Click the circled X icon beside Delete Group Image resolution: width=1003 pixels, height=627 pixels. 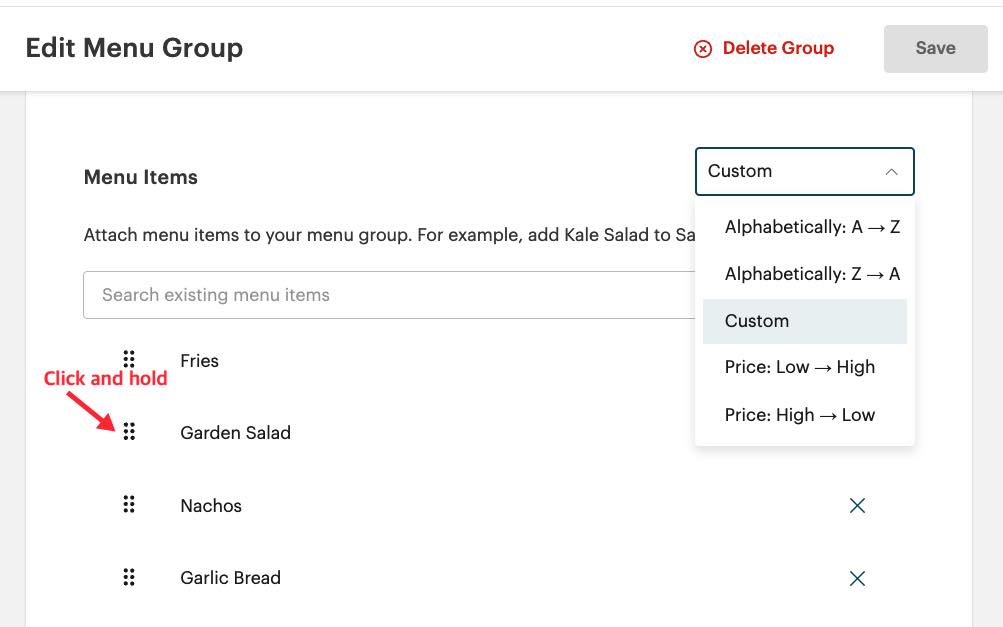click(x=703, y=48)
